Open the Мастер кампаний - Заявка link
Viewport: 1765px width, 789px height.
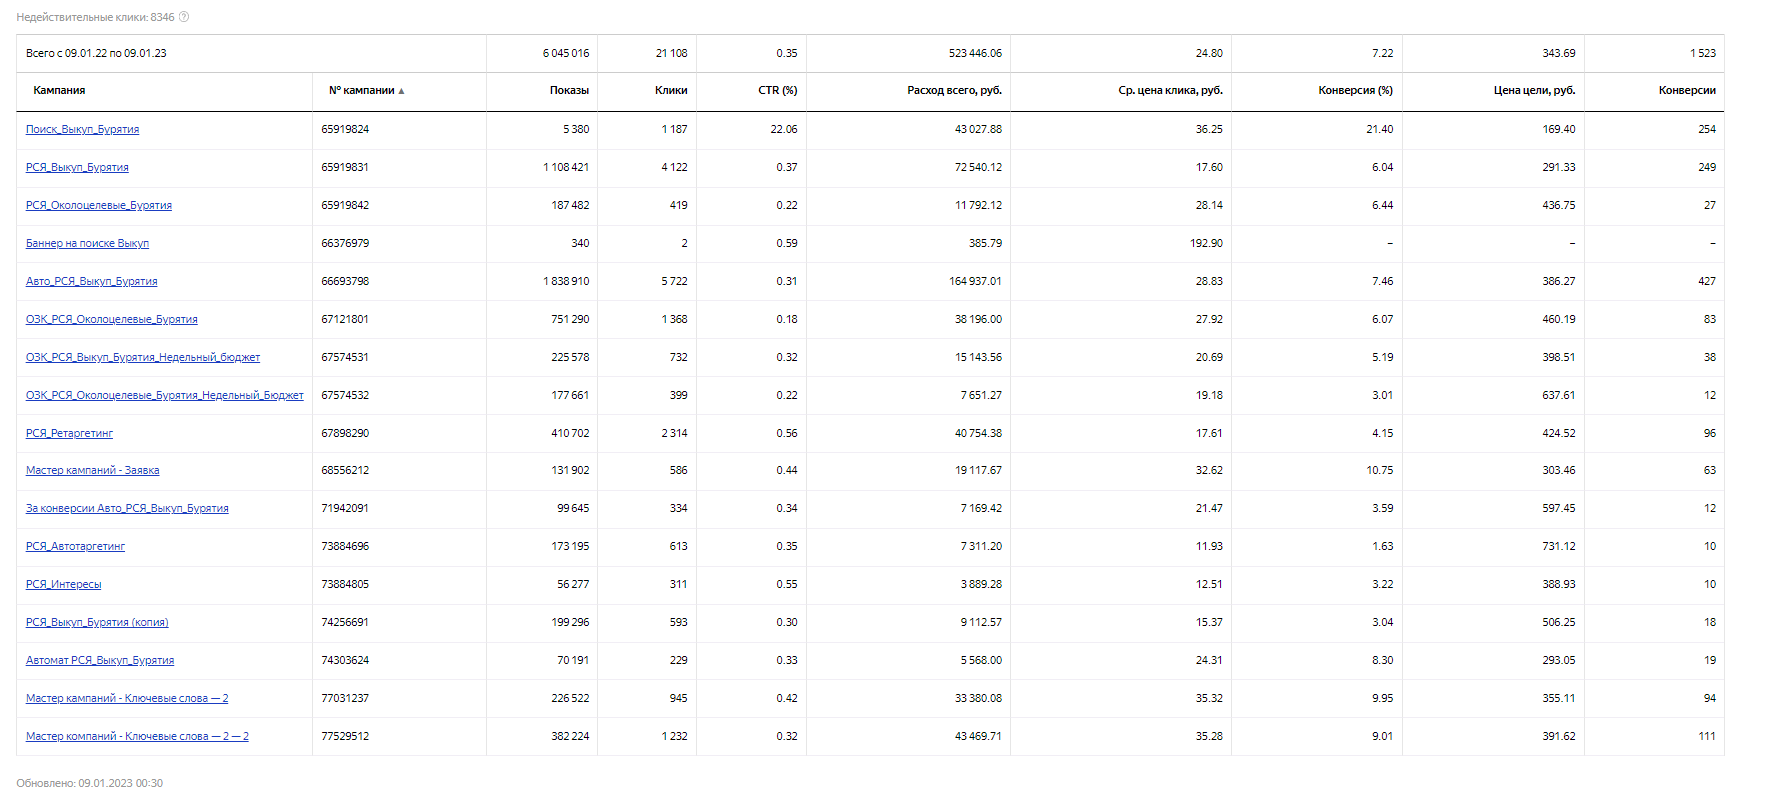pos(92,470)
